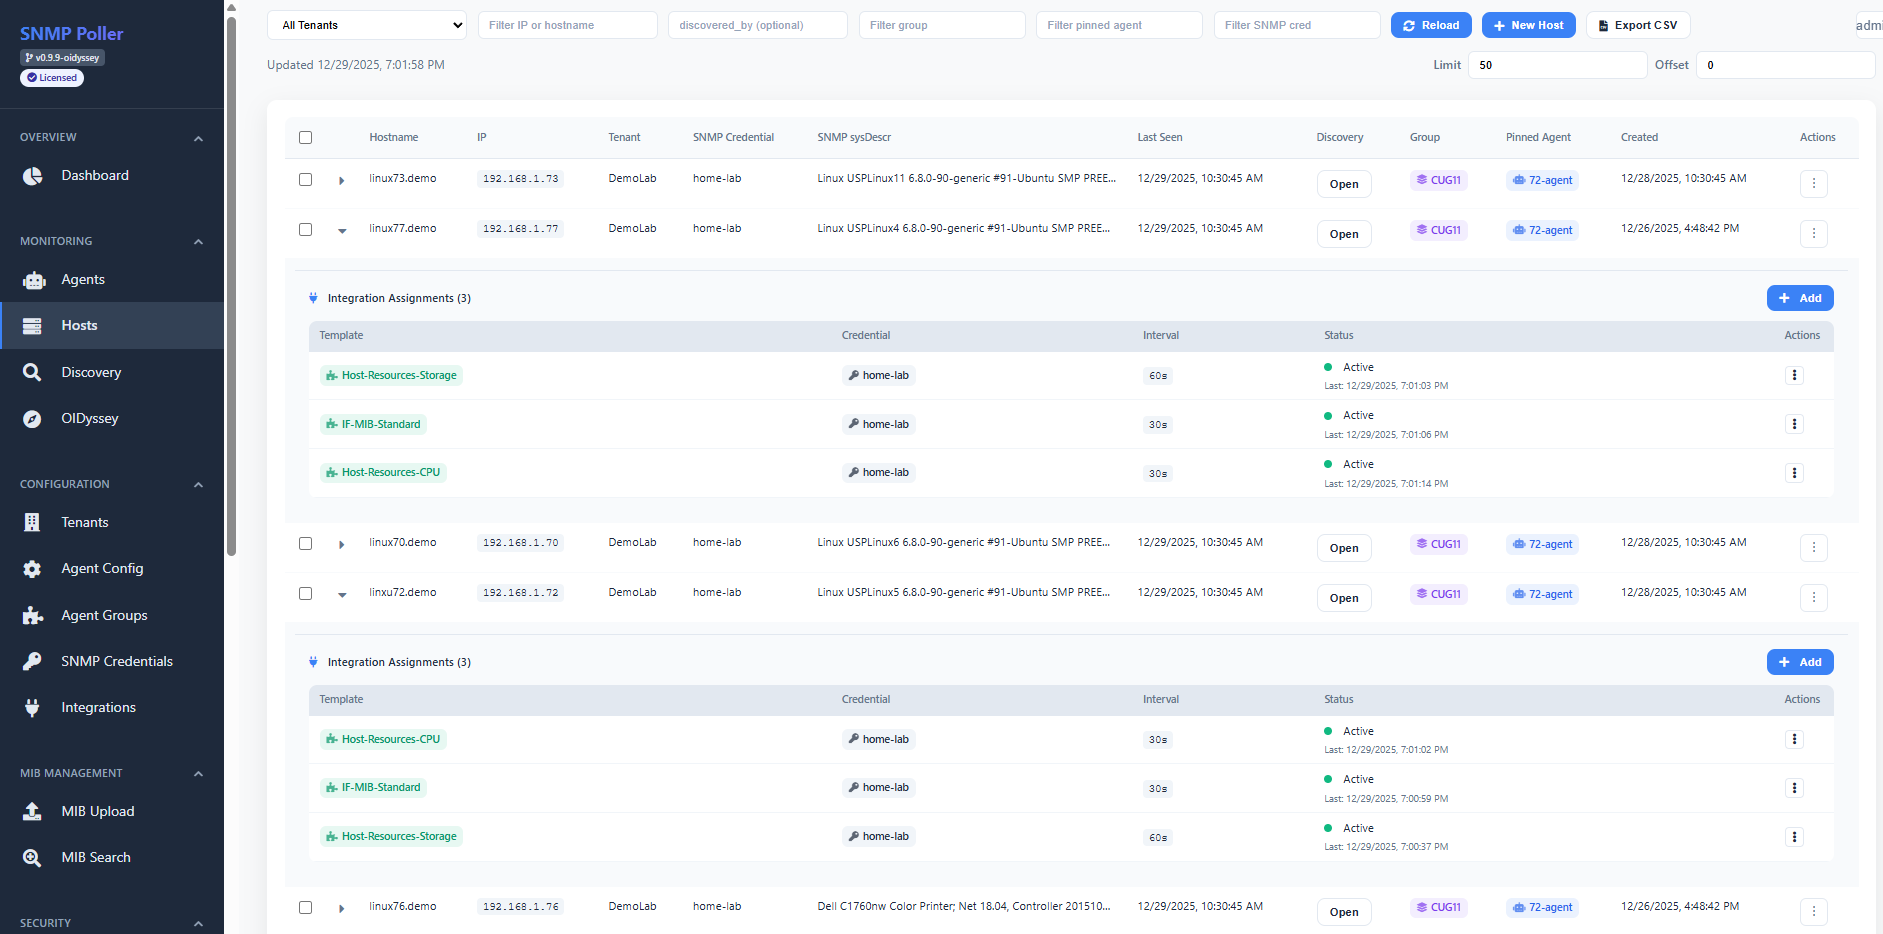Screen dimensions: 1883x934
Task: Click the Filter IP or hostname field
Action: tap(567, 25)
